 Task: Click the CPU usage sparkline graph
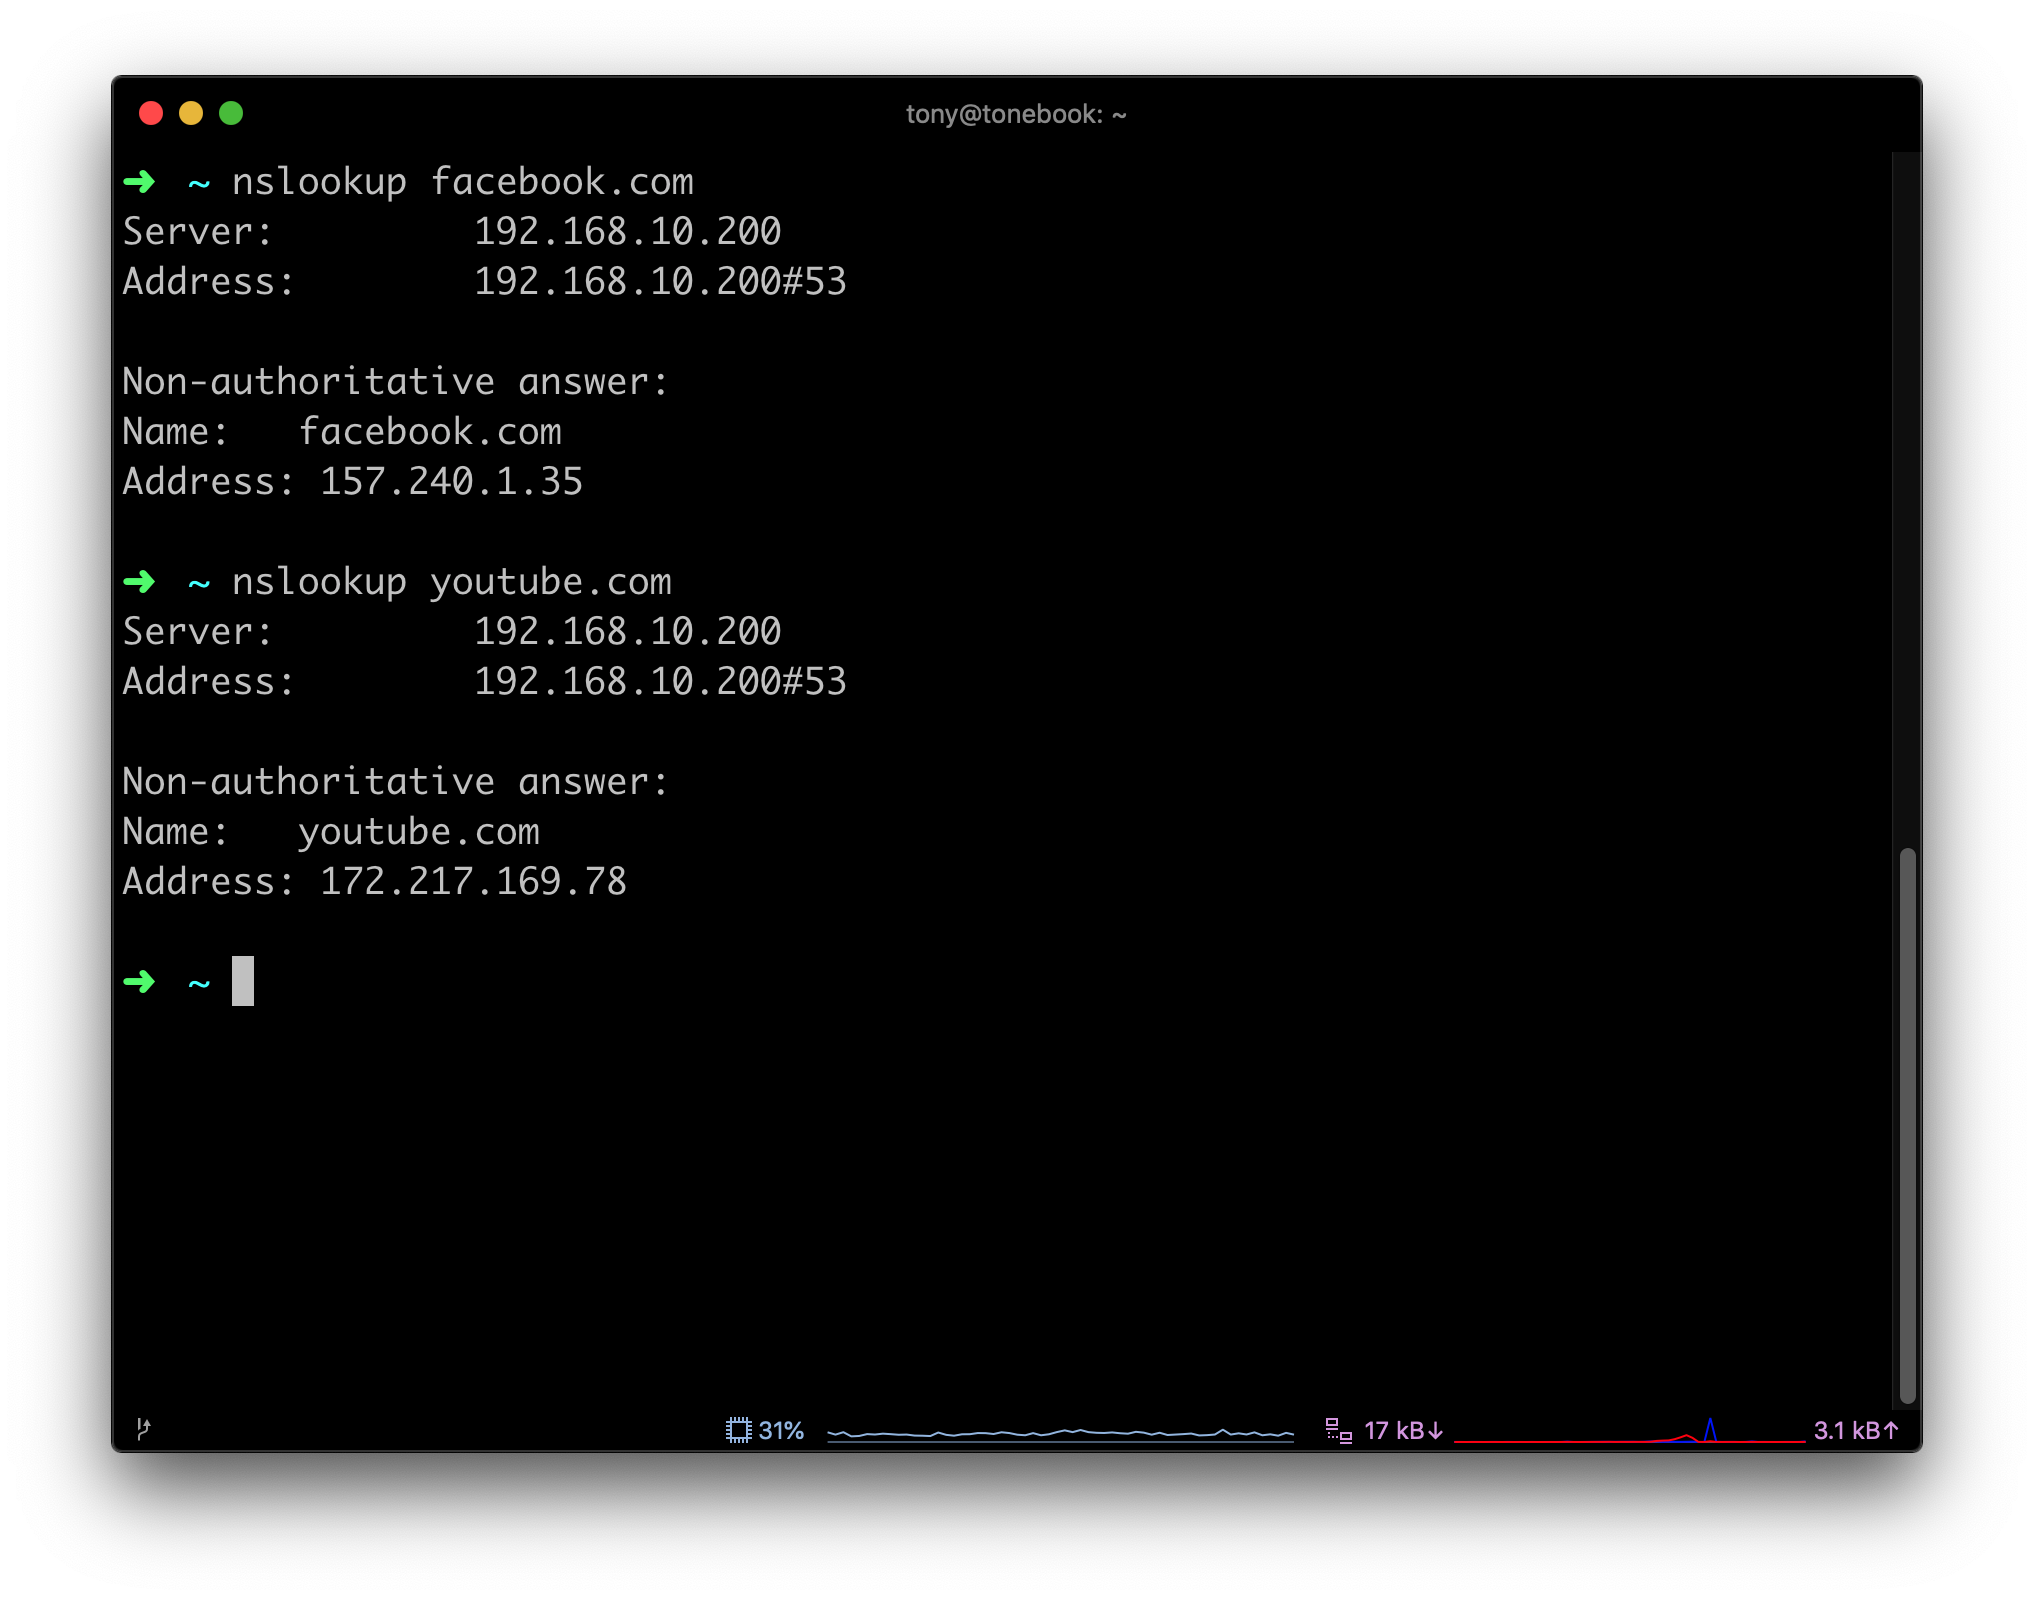1060,1433
